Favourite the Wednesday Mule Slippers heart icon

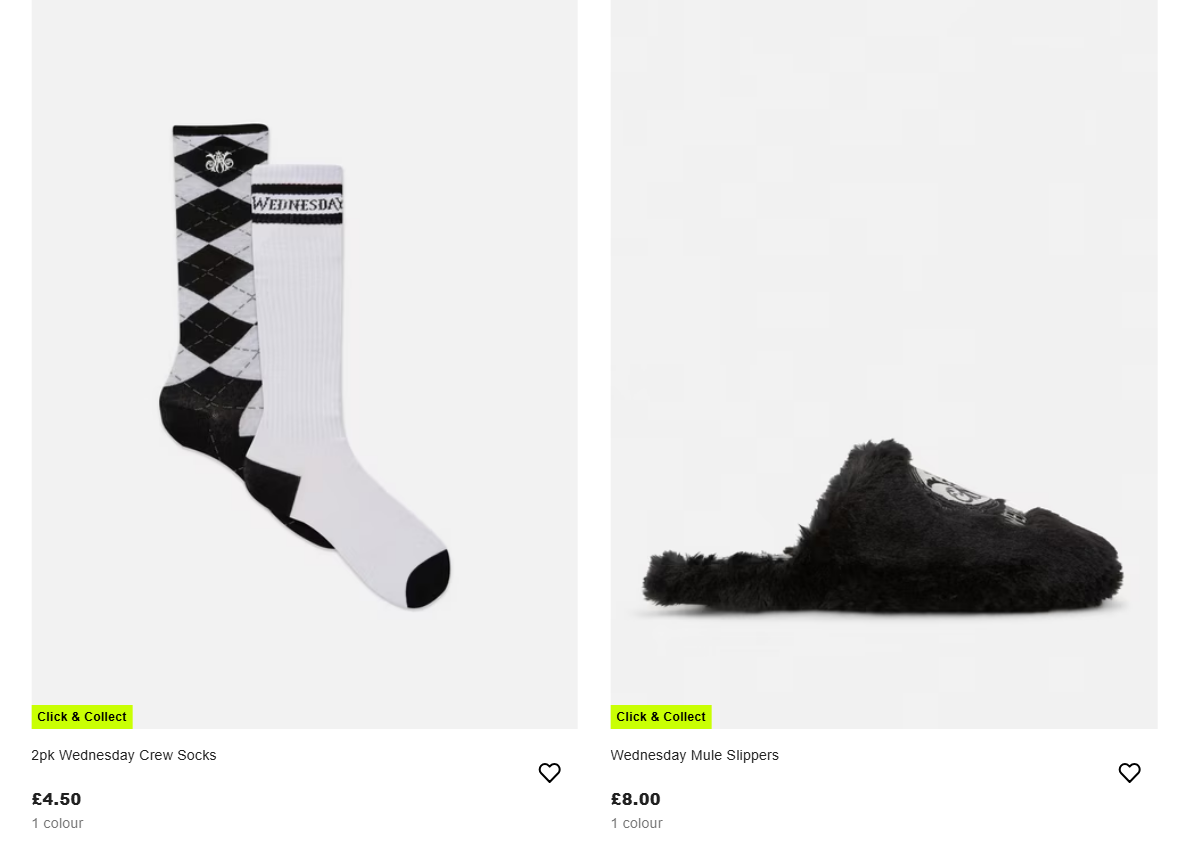click(x=1129, y=772)
